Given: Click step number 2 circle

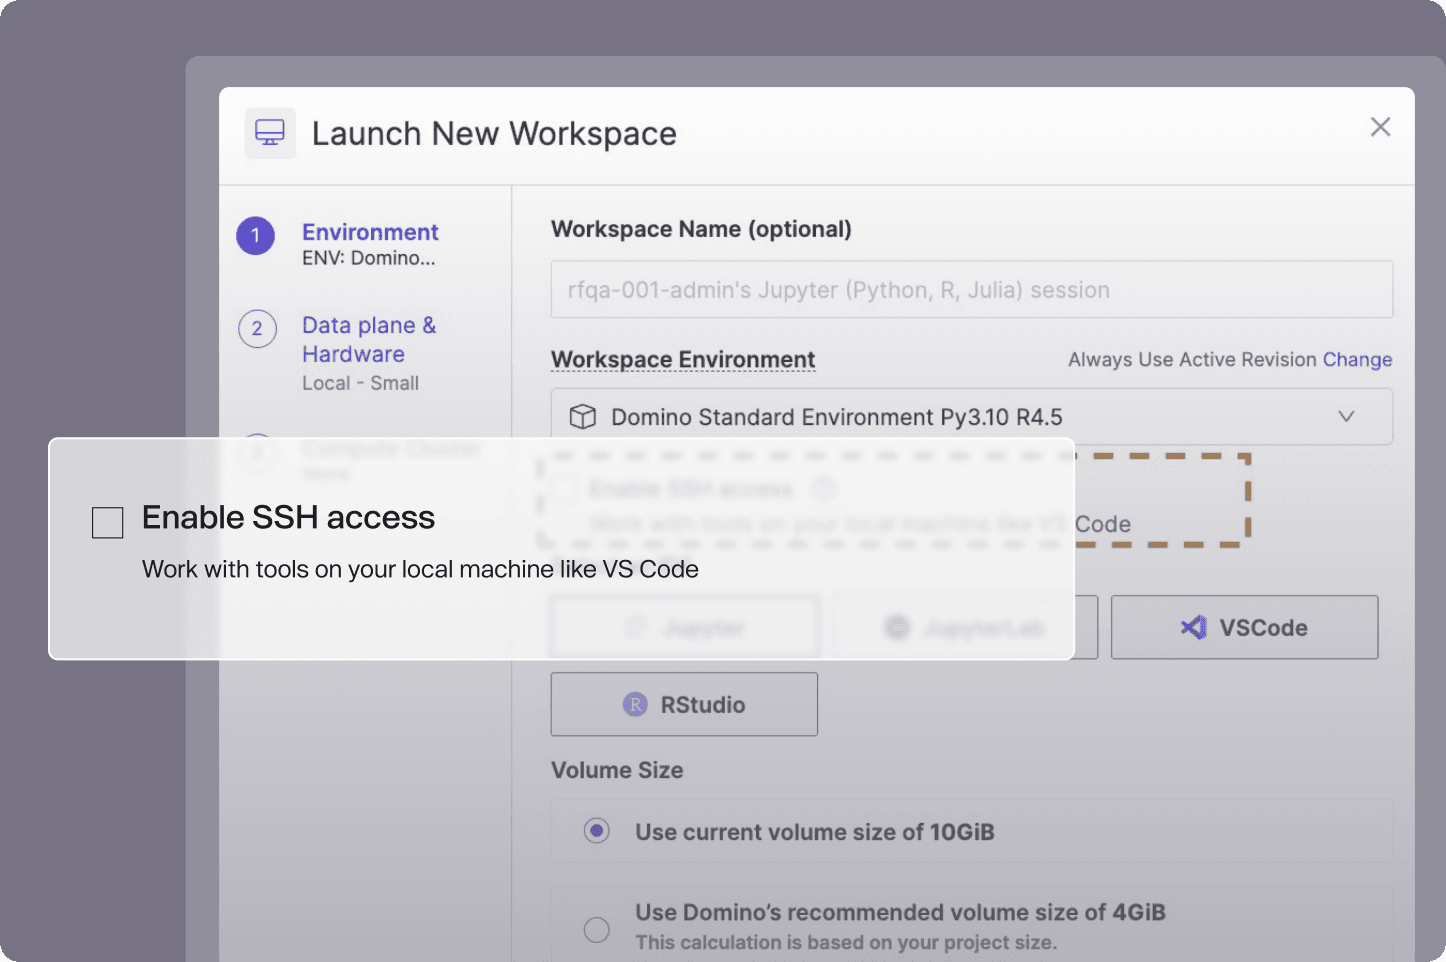Looking at the screenshot, I should (x=257, y=328).
